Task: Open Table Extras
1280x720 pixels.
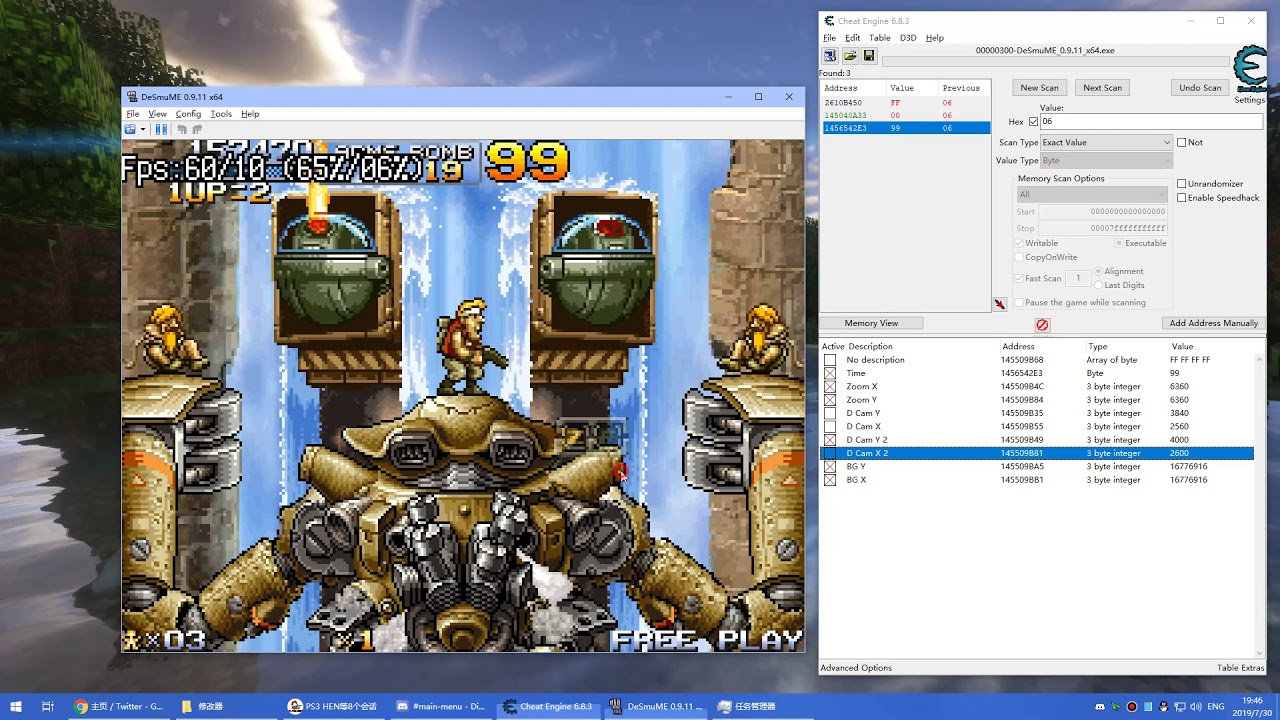Action: pyautogui.click(x=1240, y=668)
